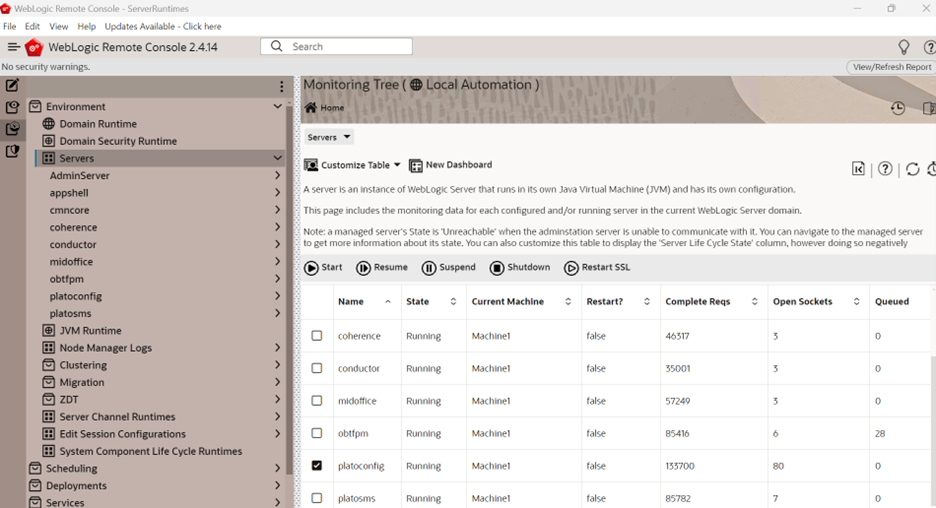Open the Servers breadcrumb dropdown
Screen dimensions: 936x508
[x=329, y=137]
